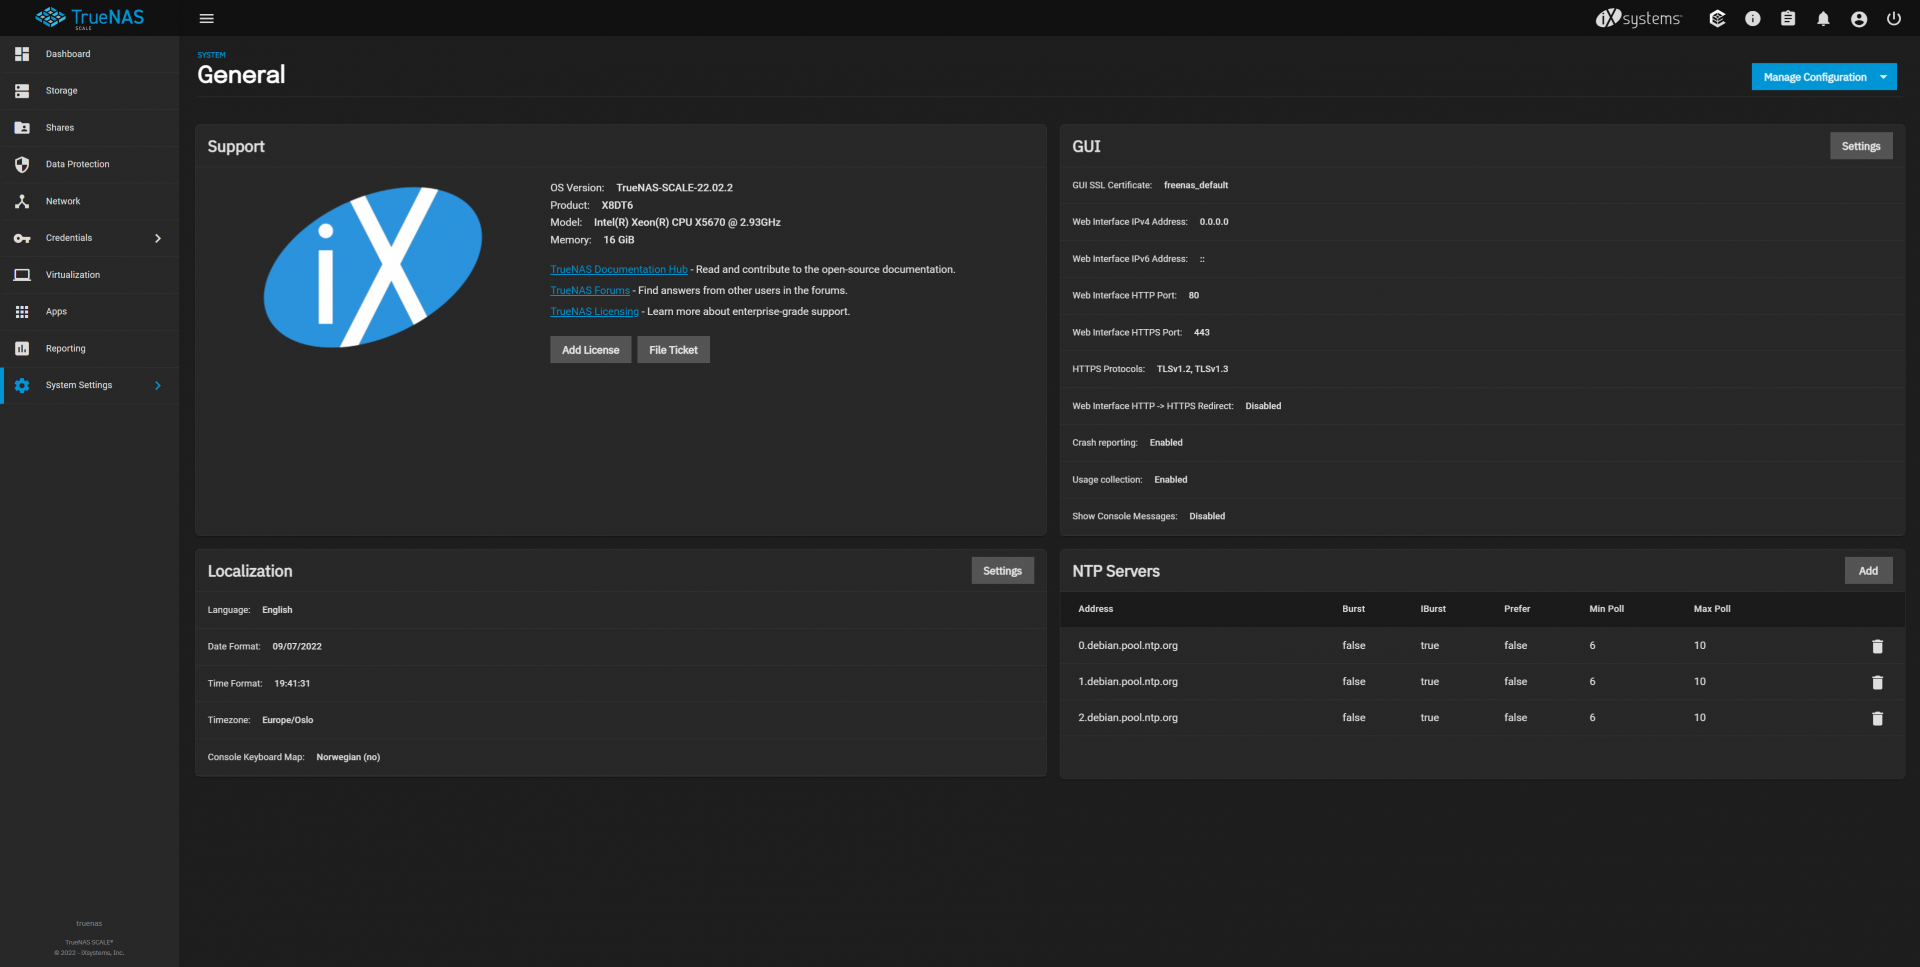The image size is (1920, 967).
Task: Open the Data Protection shield icon
Action: (22, 164)
